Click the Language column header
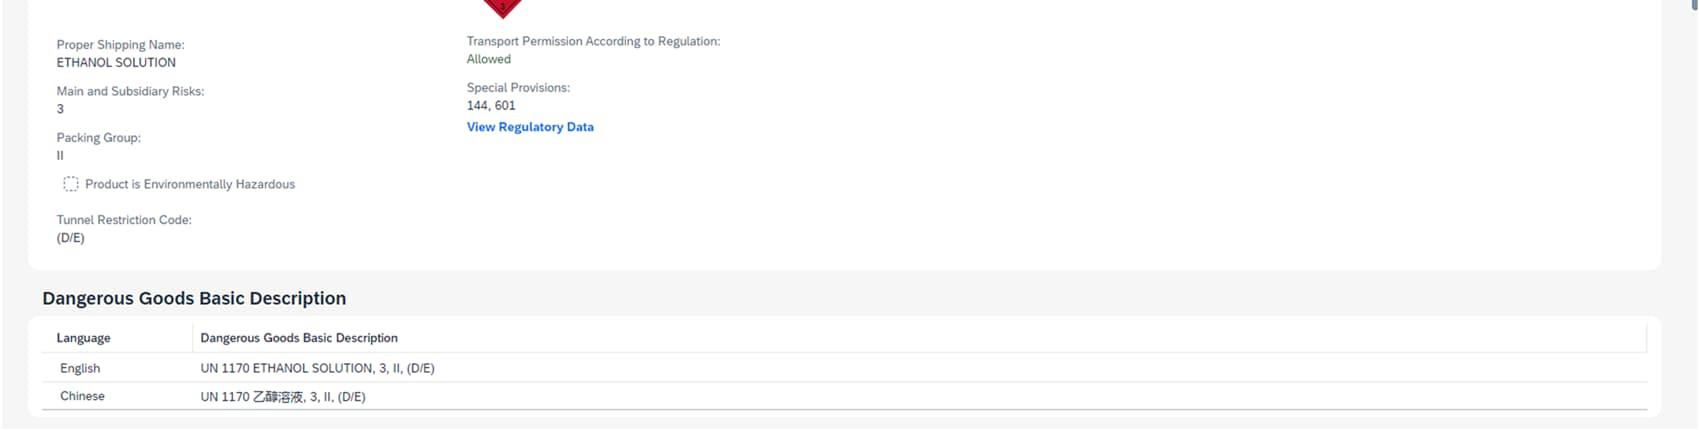 point(83,338)
